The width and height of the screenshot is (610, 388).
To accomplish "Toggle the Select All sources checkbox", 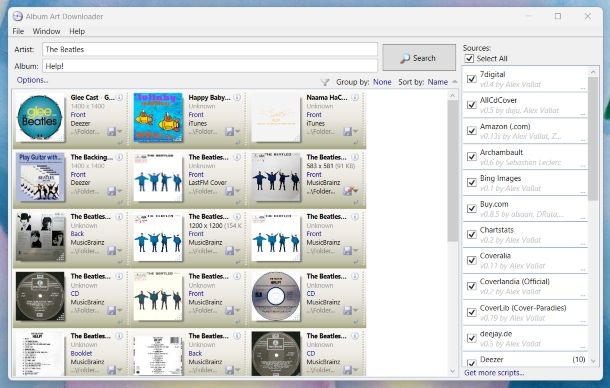I will tap(470, 59).
